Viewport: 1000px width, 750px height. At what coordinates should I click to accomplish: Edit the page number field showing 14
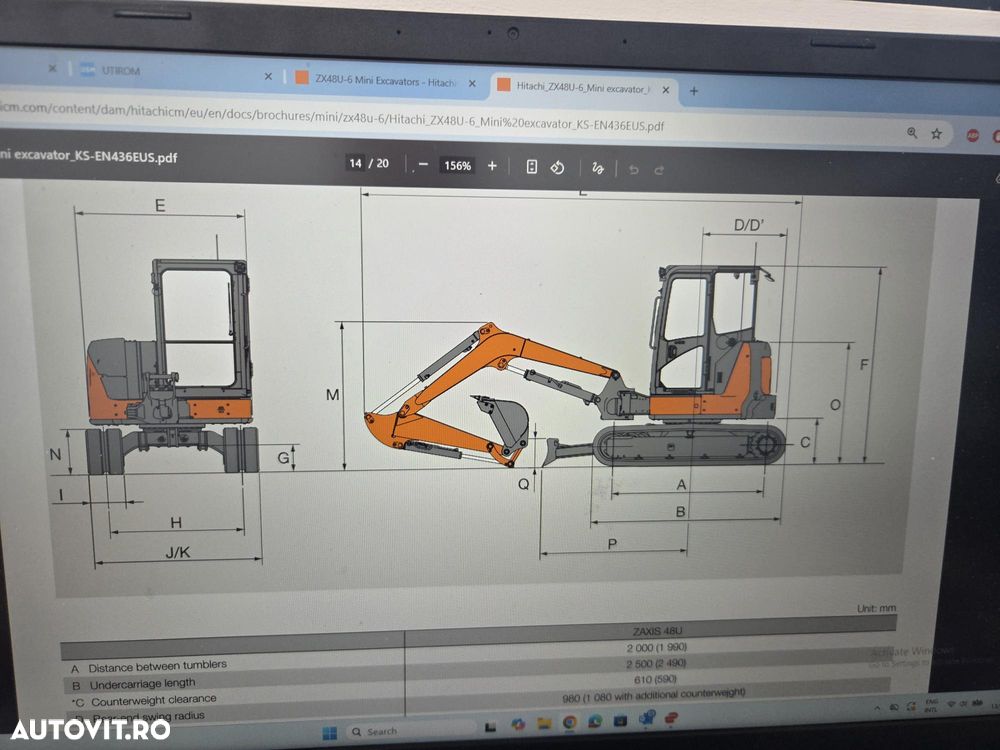355,163
